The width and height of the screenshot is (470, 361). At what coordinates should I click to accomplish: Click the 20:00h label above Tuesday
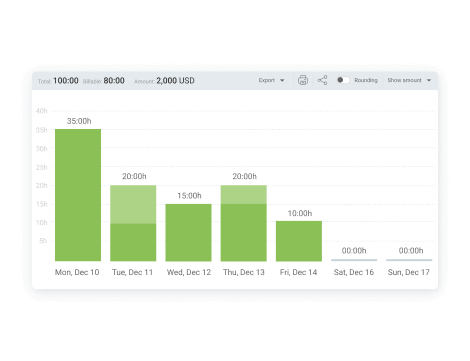[x=134, y=176]
